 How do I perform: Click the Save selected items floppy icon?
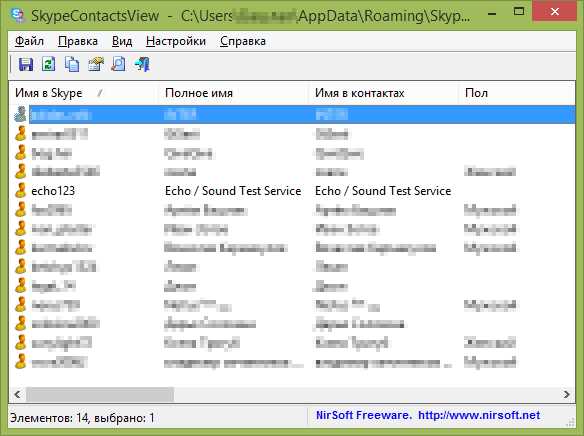(x=26, y=64)
